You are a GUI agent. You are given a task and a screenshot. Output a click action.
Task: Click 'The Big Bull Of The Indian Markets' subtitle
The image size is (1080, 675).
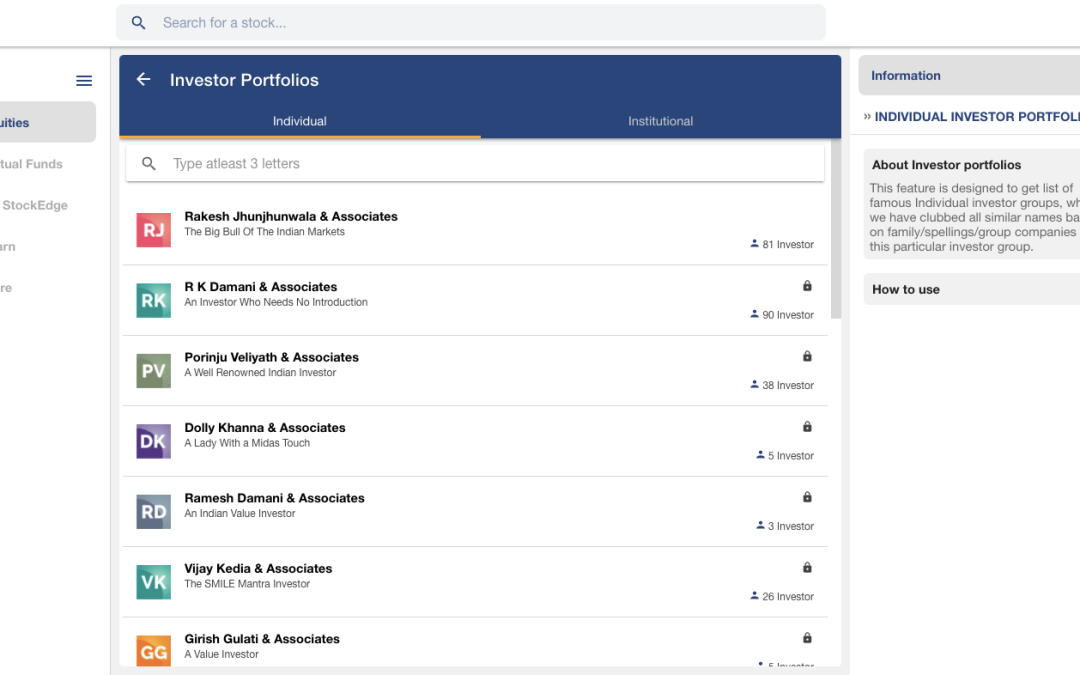[x=264, y=232]
